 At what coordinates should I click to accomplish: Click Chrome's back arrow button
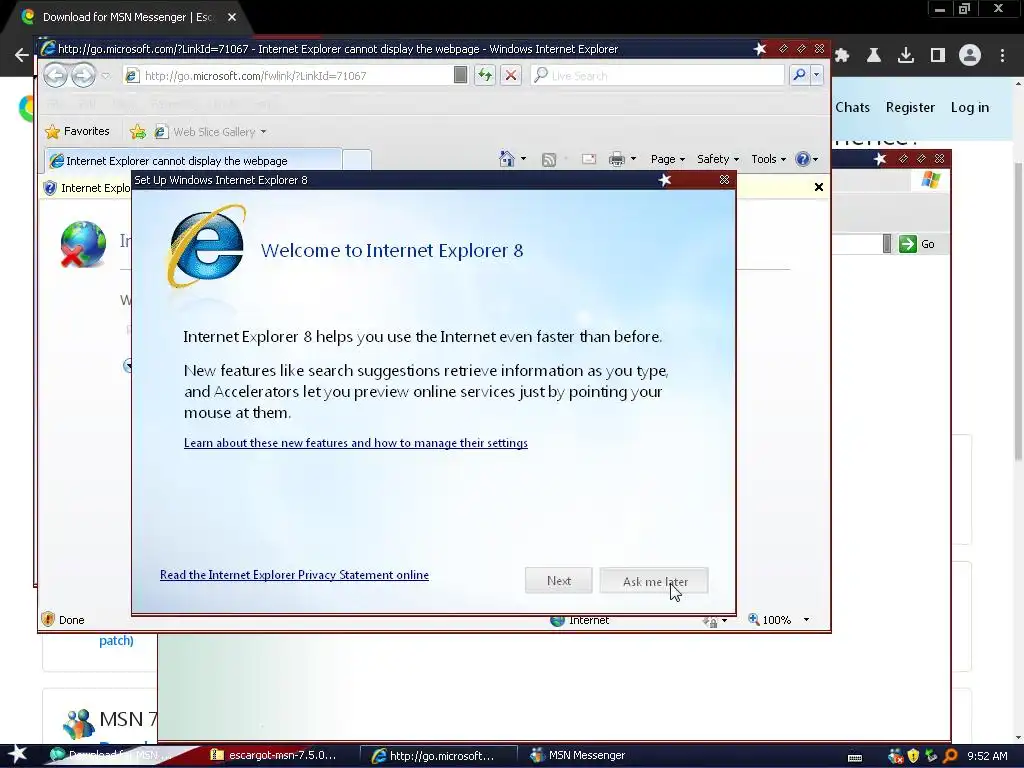click(21, 56)
